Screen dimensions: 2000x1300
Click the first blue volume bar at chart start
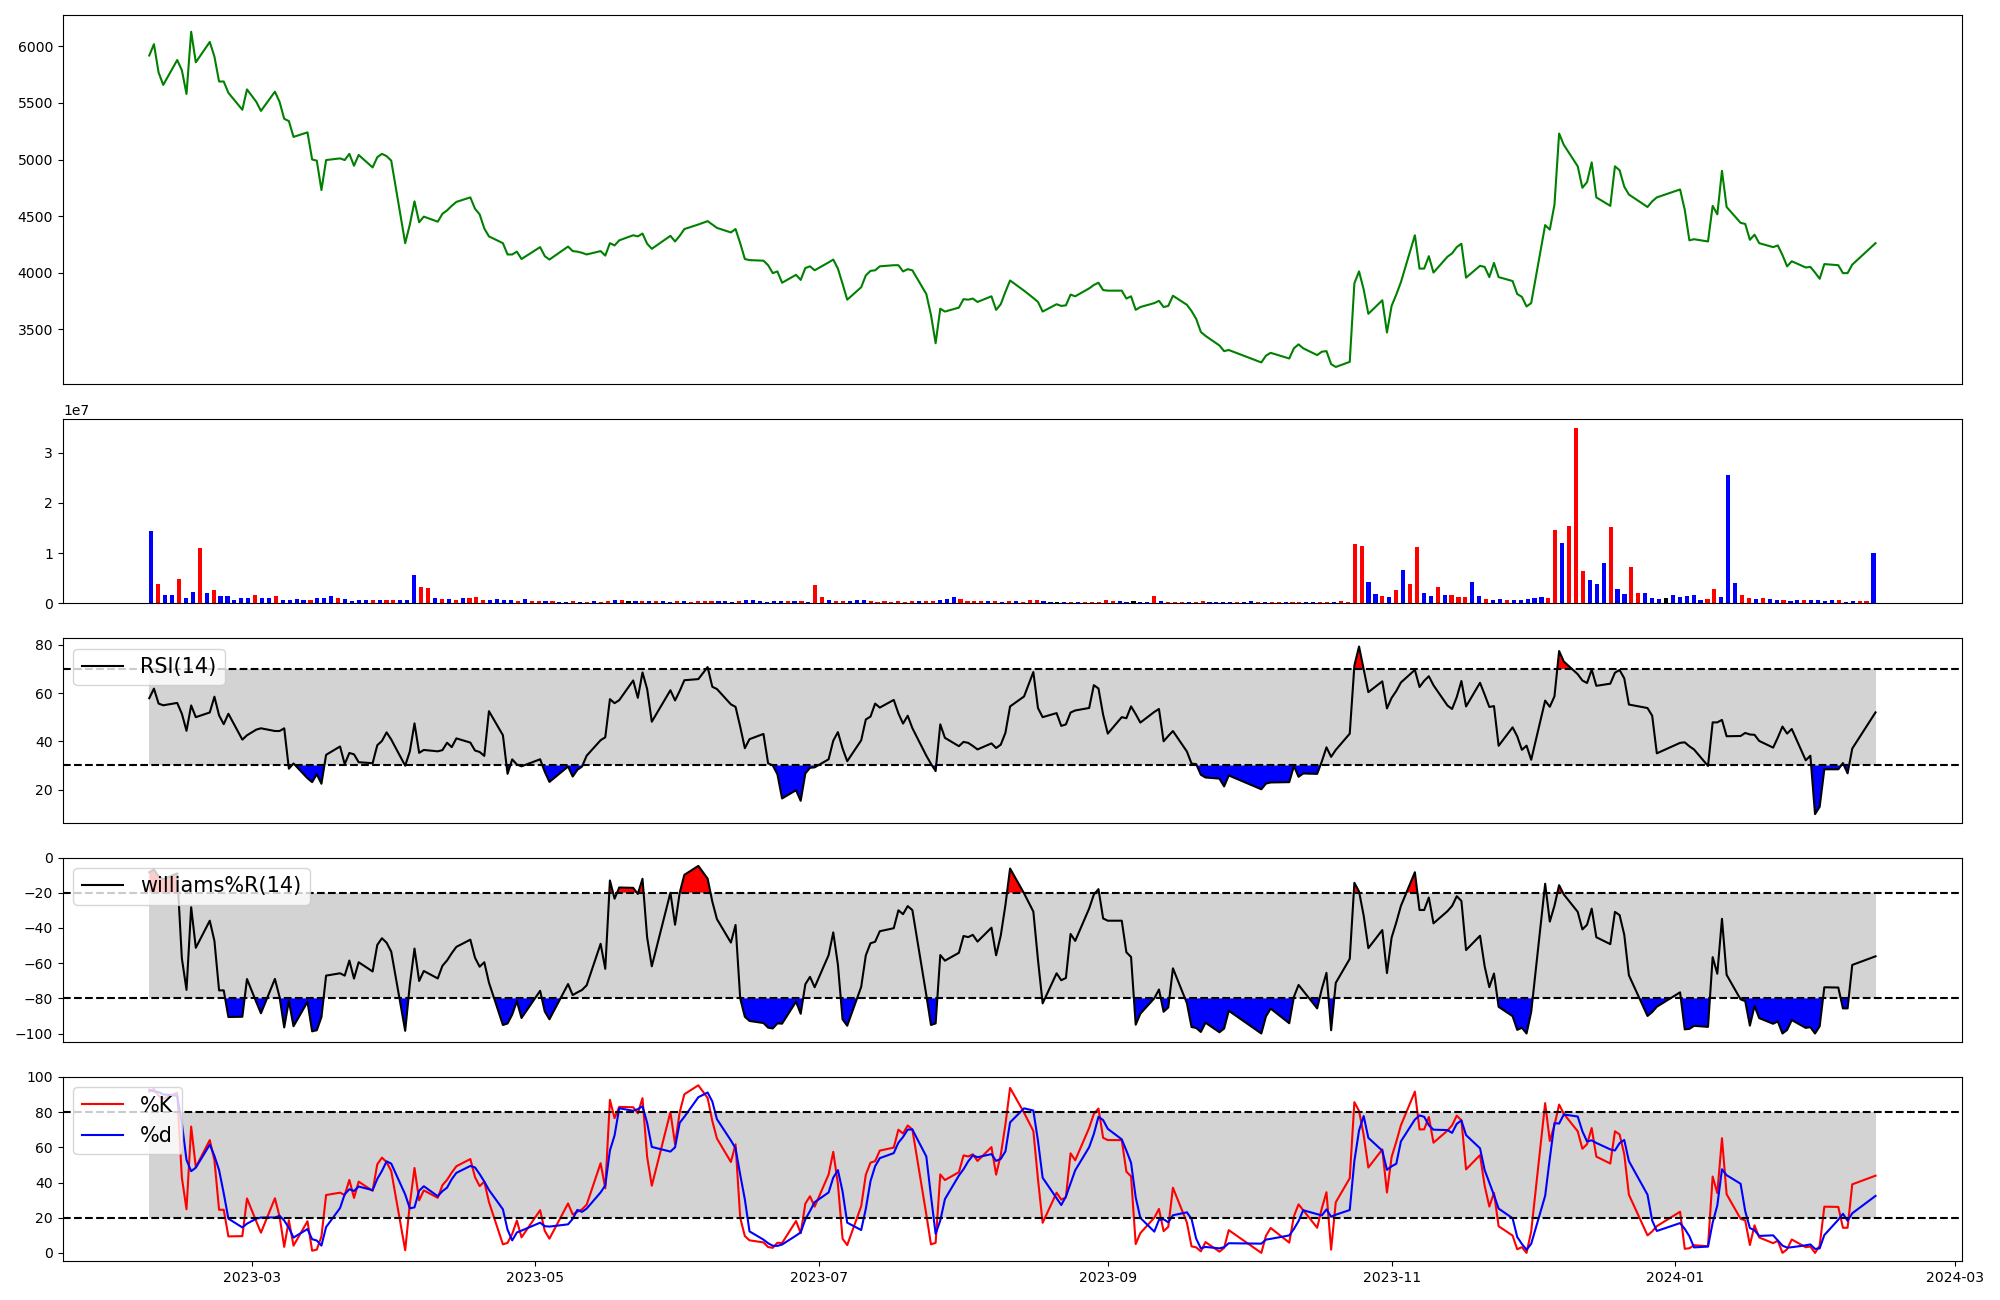click(x=151, y=567)
